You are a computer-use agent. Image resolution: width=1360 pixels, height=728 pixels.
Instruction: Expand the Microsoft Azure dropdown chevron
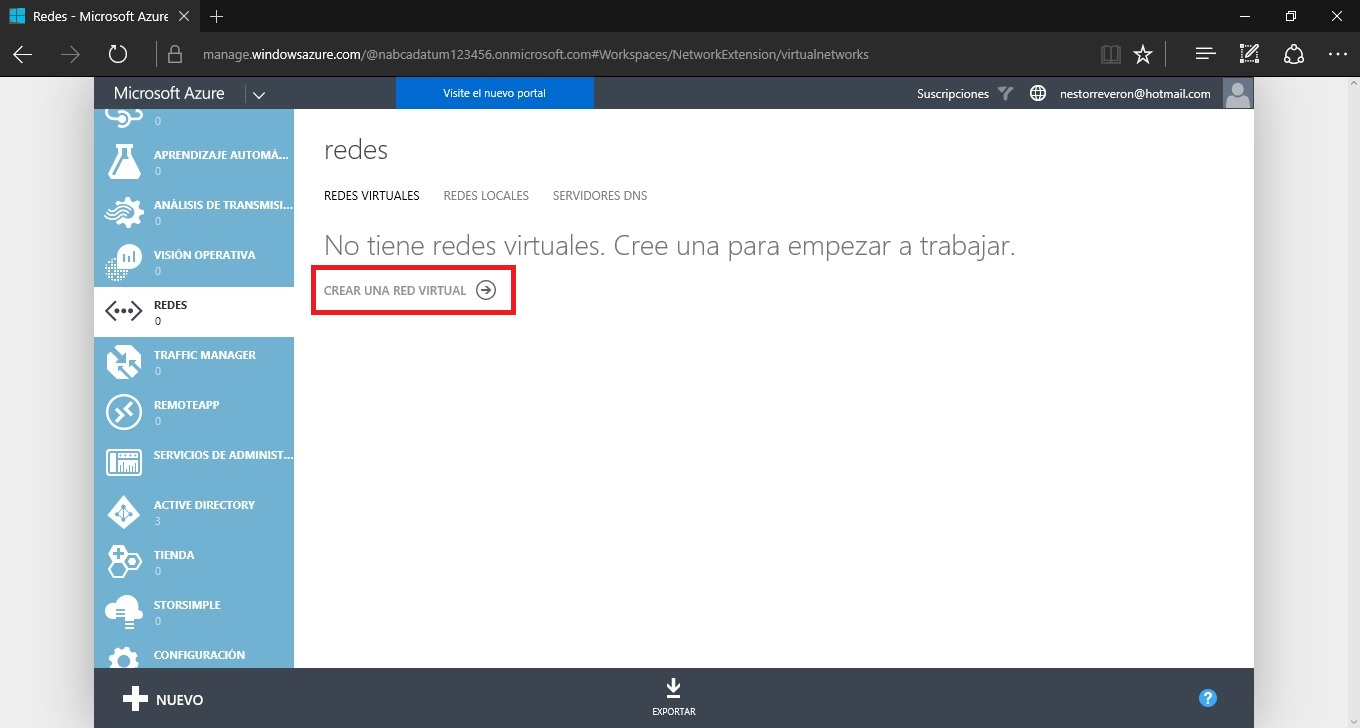tap(259, 94)
